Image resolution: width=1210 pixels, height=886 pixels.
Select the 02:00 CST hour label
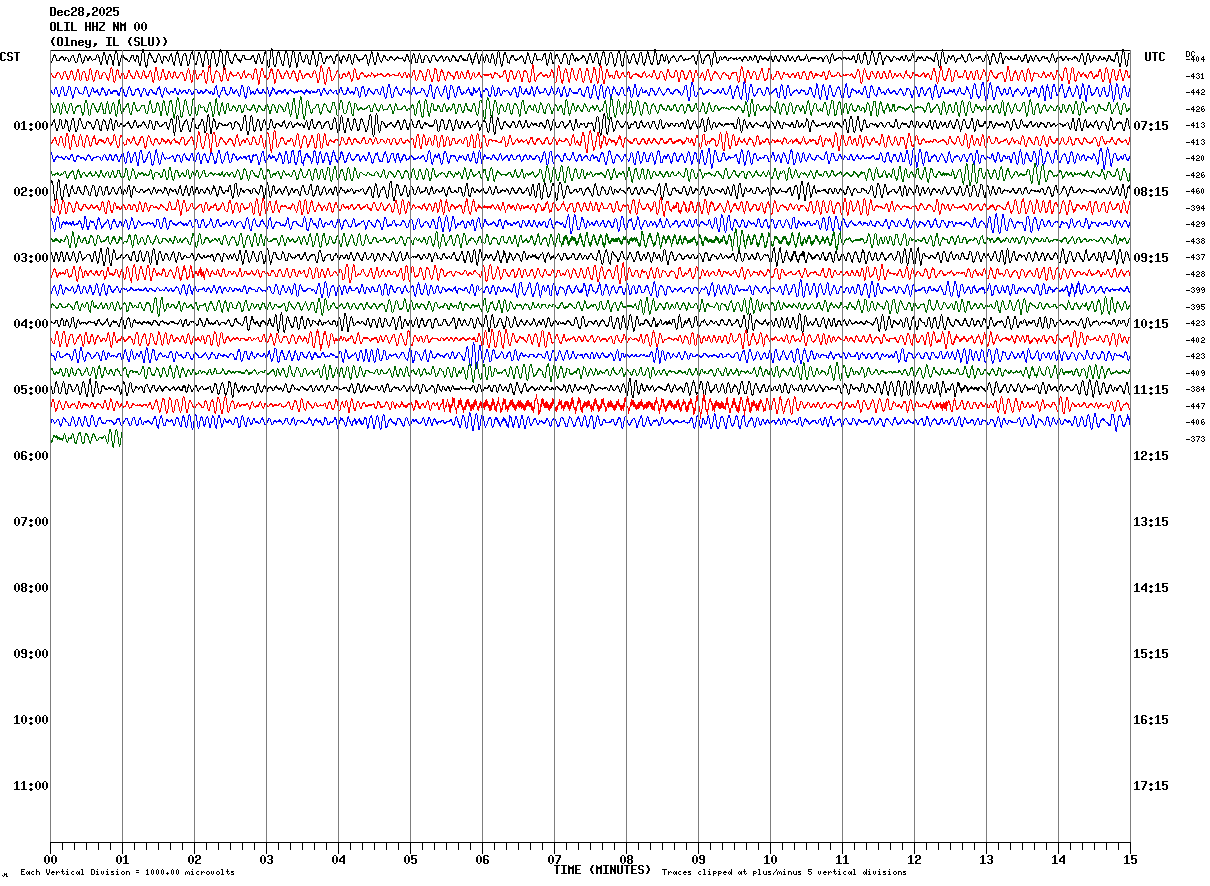tap(31, 192)
